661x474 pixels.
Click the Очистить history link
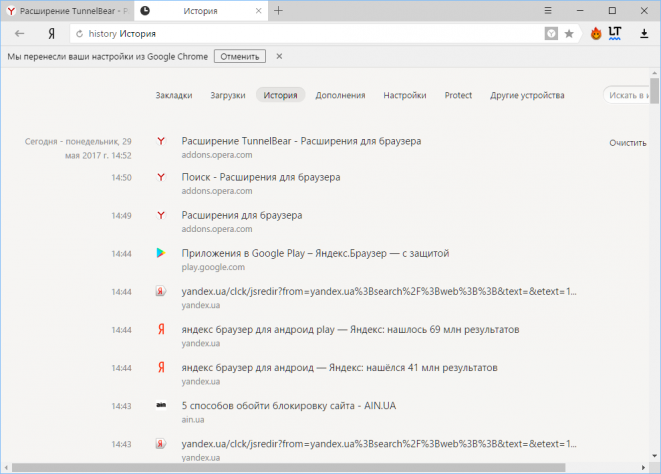[628, 143]
